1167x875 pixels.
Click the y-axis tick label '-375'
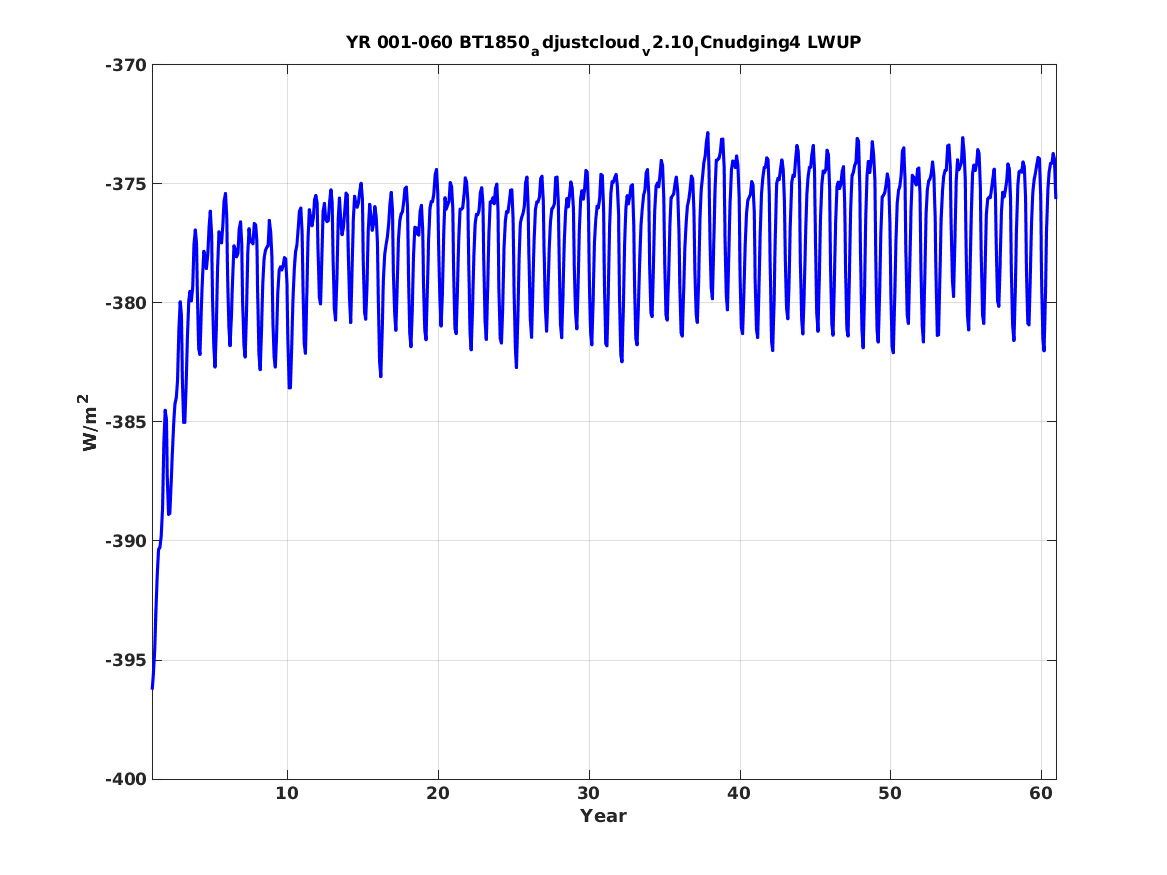click(126, 185)
